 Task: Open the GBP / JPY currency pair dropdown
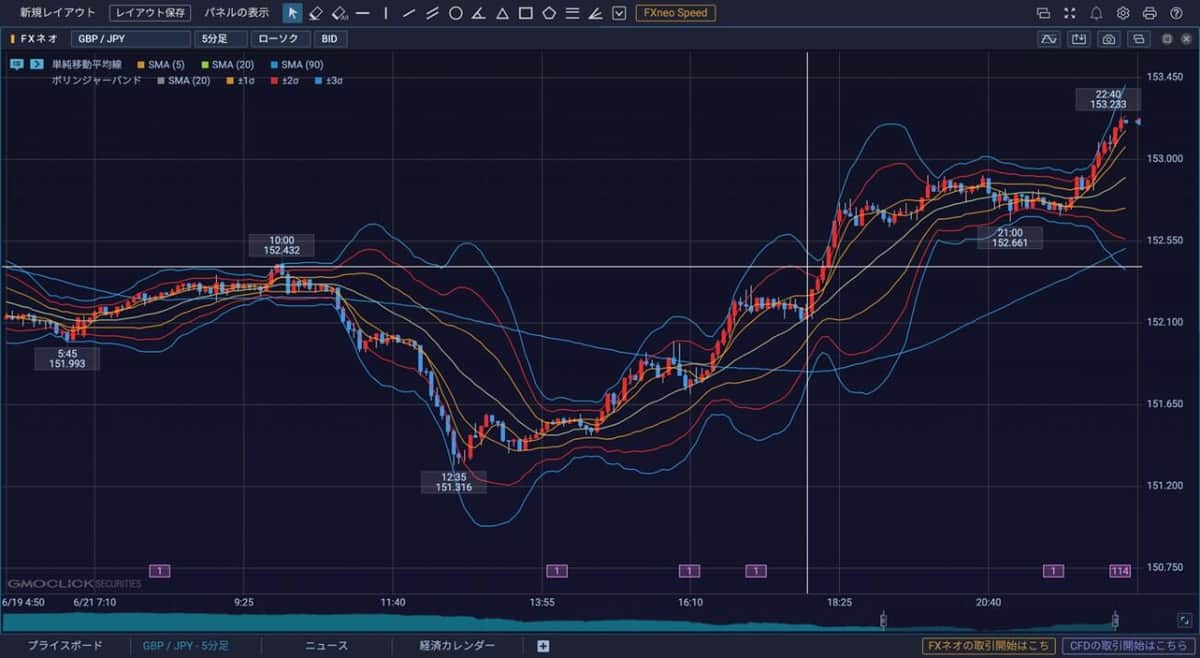coord(129,39)
